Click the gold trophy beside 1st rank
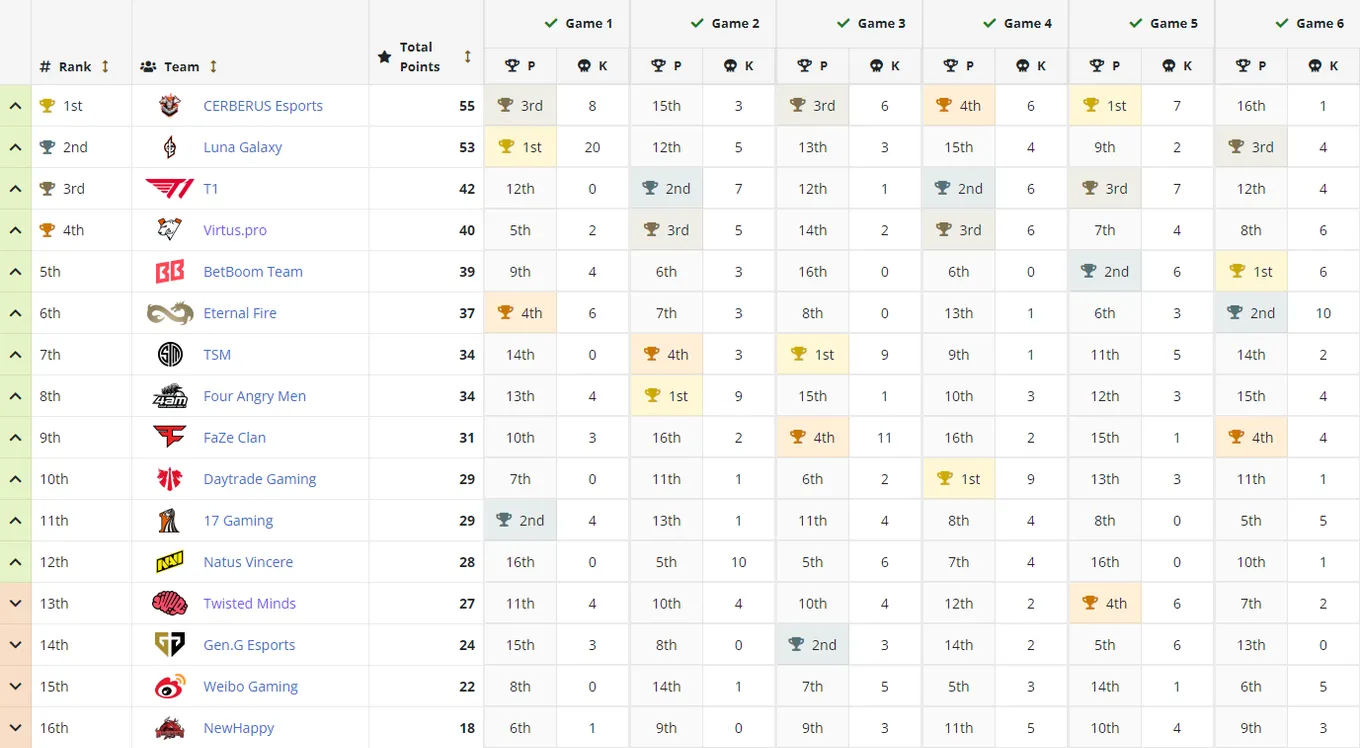The height and width of the screenshot is (748, 1360). point(47,105)
